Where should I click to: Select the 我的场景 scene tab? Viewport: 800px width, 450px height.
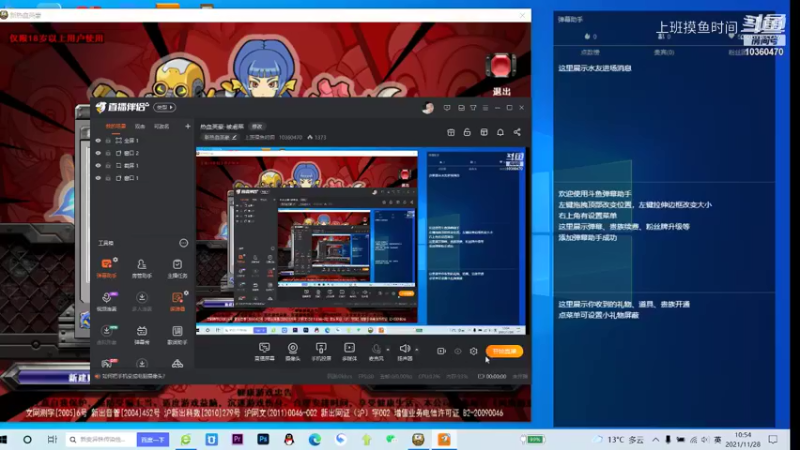(x=116, y=126)
